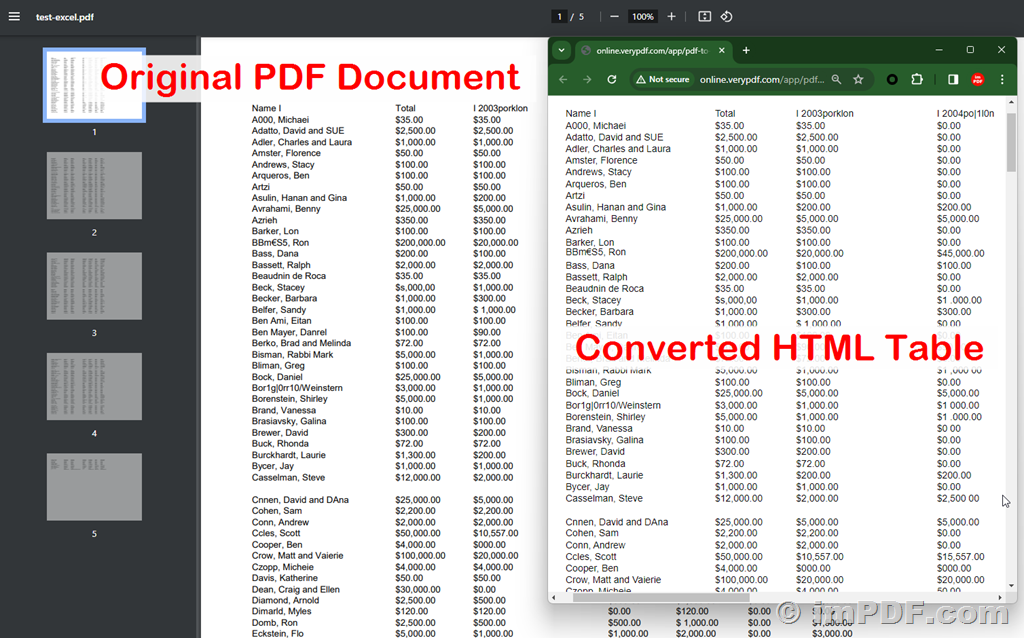
Task: Click "$15,557.00" in the HTML table
Action: point(960,556)
